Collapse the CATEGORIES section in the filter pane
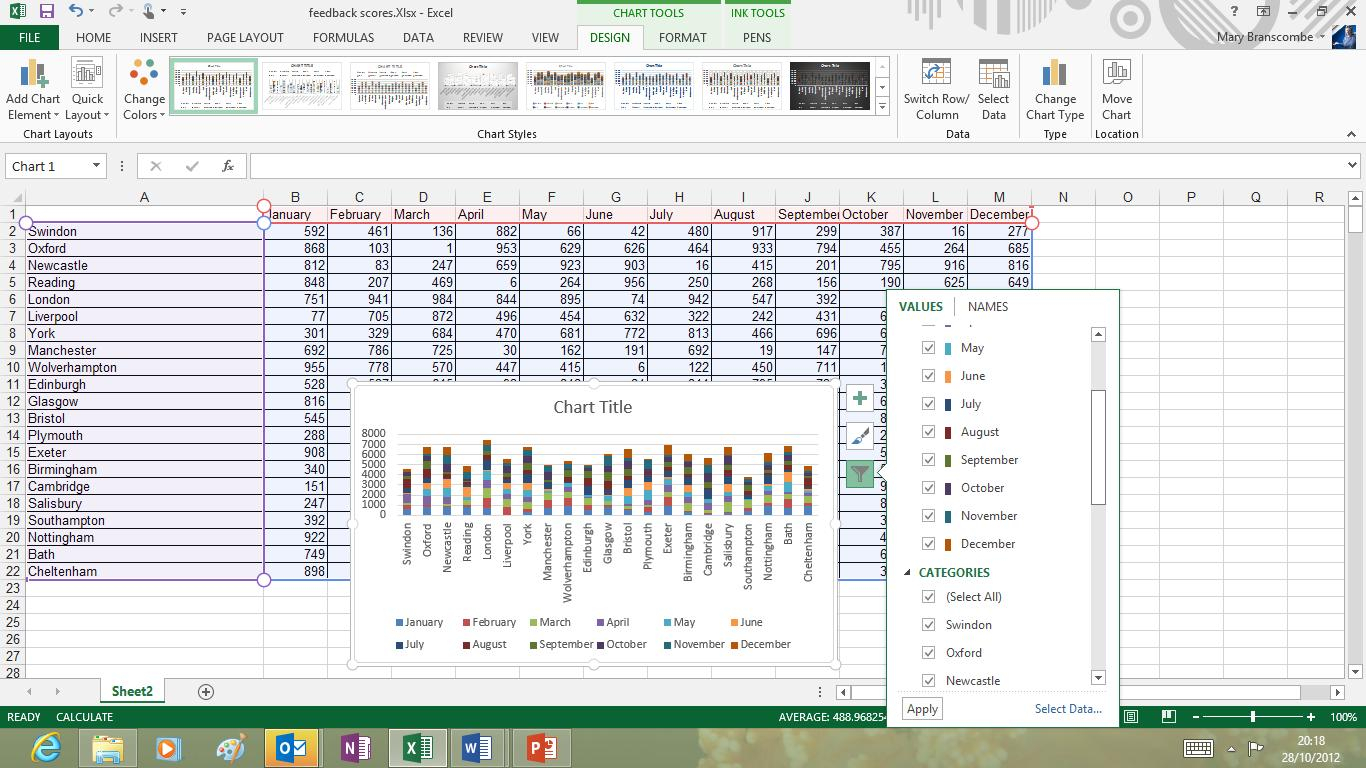Viewport: 1366px width, 768px height. pos(907,573)
